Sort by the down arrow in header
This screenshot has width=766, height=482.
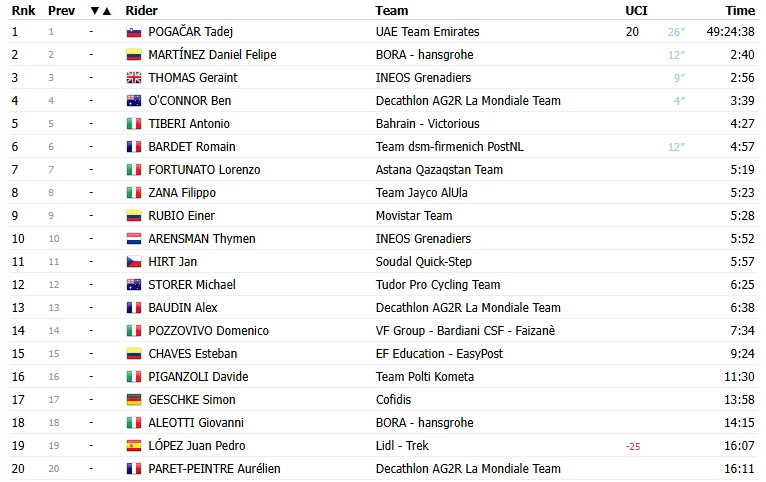pos(95,11)
